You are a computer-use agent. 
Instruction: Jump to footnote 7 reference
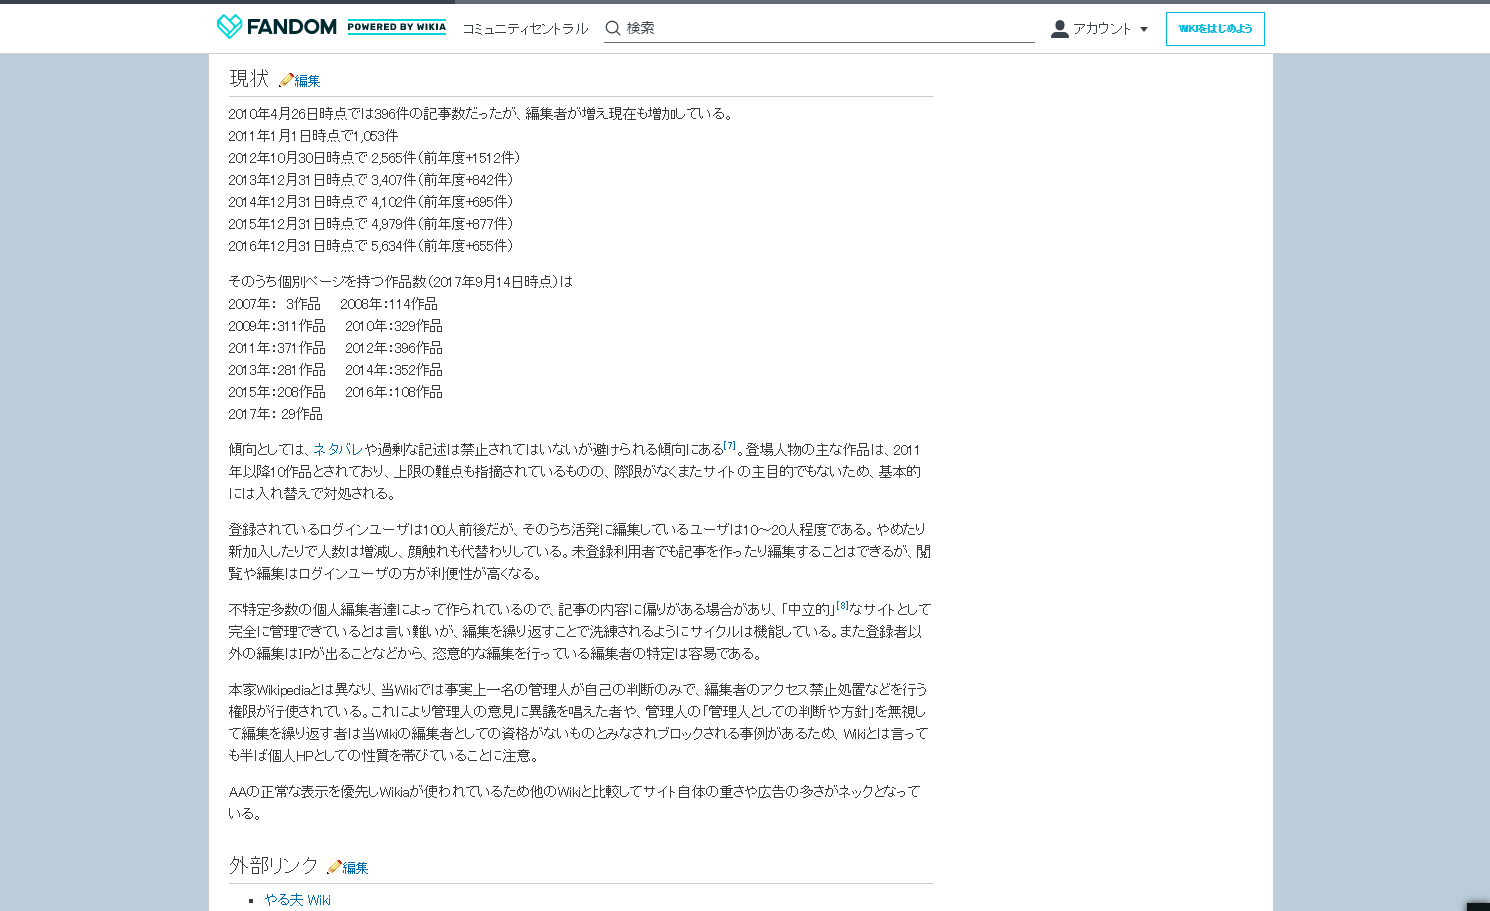click(730, 446)
